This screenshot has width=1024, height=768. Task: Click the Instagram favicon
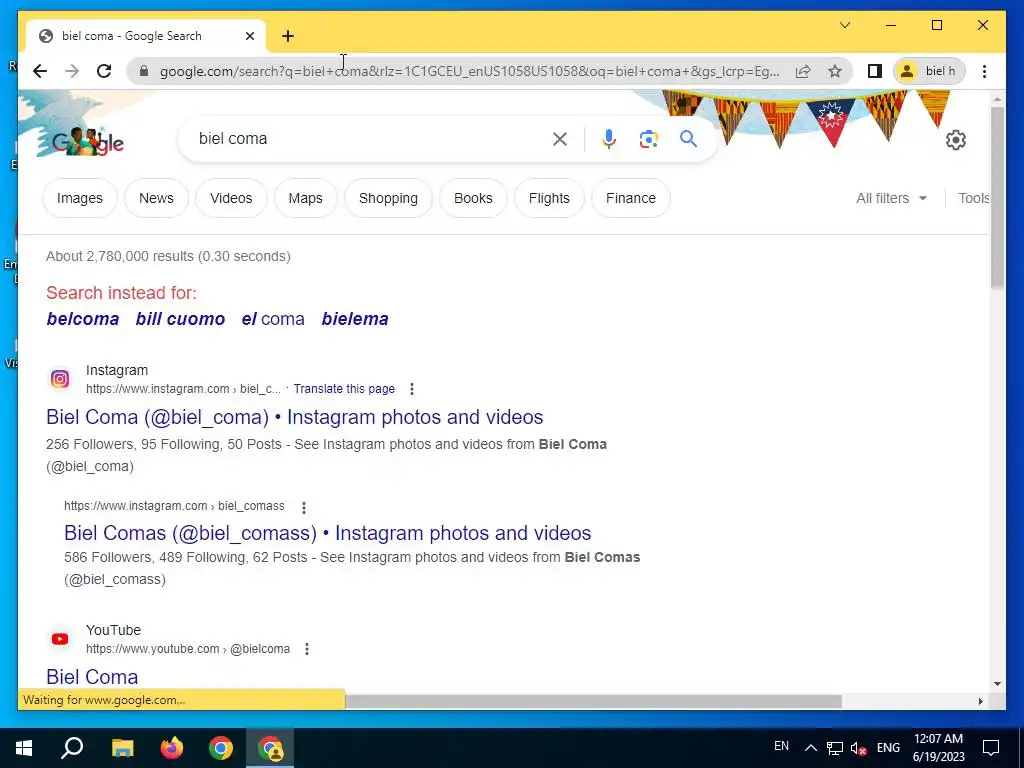pos(60,379)
